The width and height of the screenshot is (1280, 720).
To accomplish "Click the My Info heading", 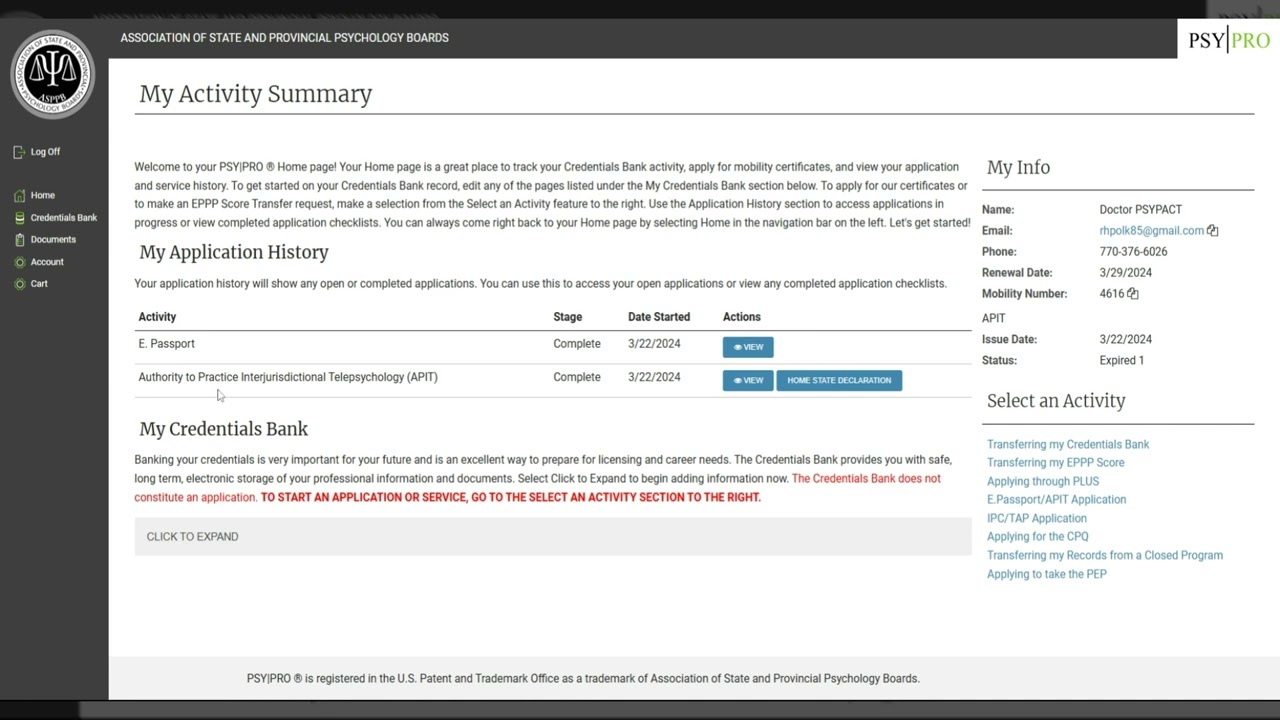I will click(x=1018, y=168).
